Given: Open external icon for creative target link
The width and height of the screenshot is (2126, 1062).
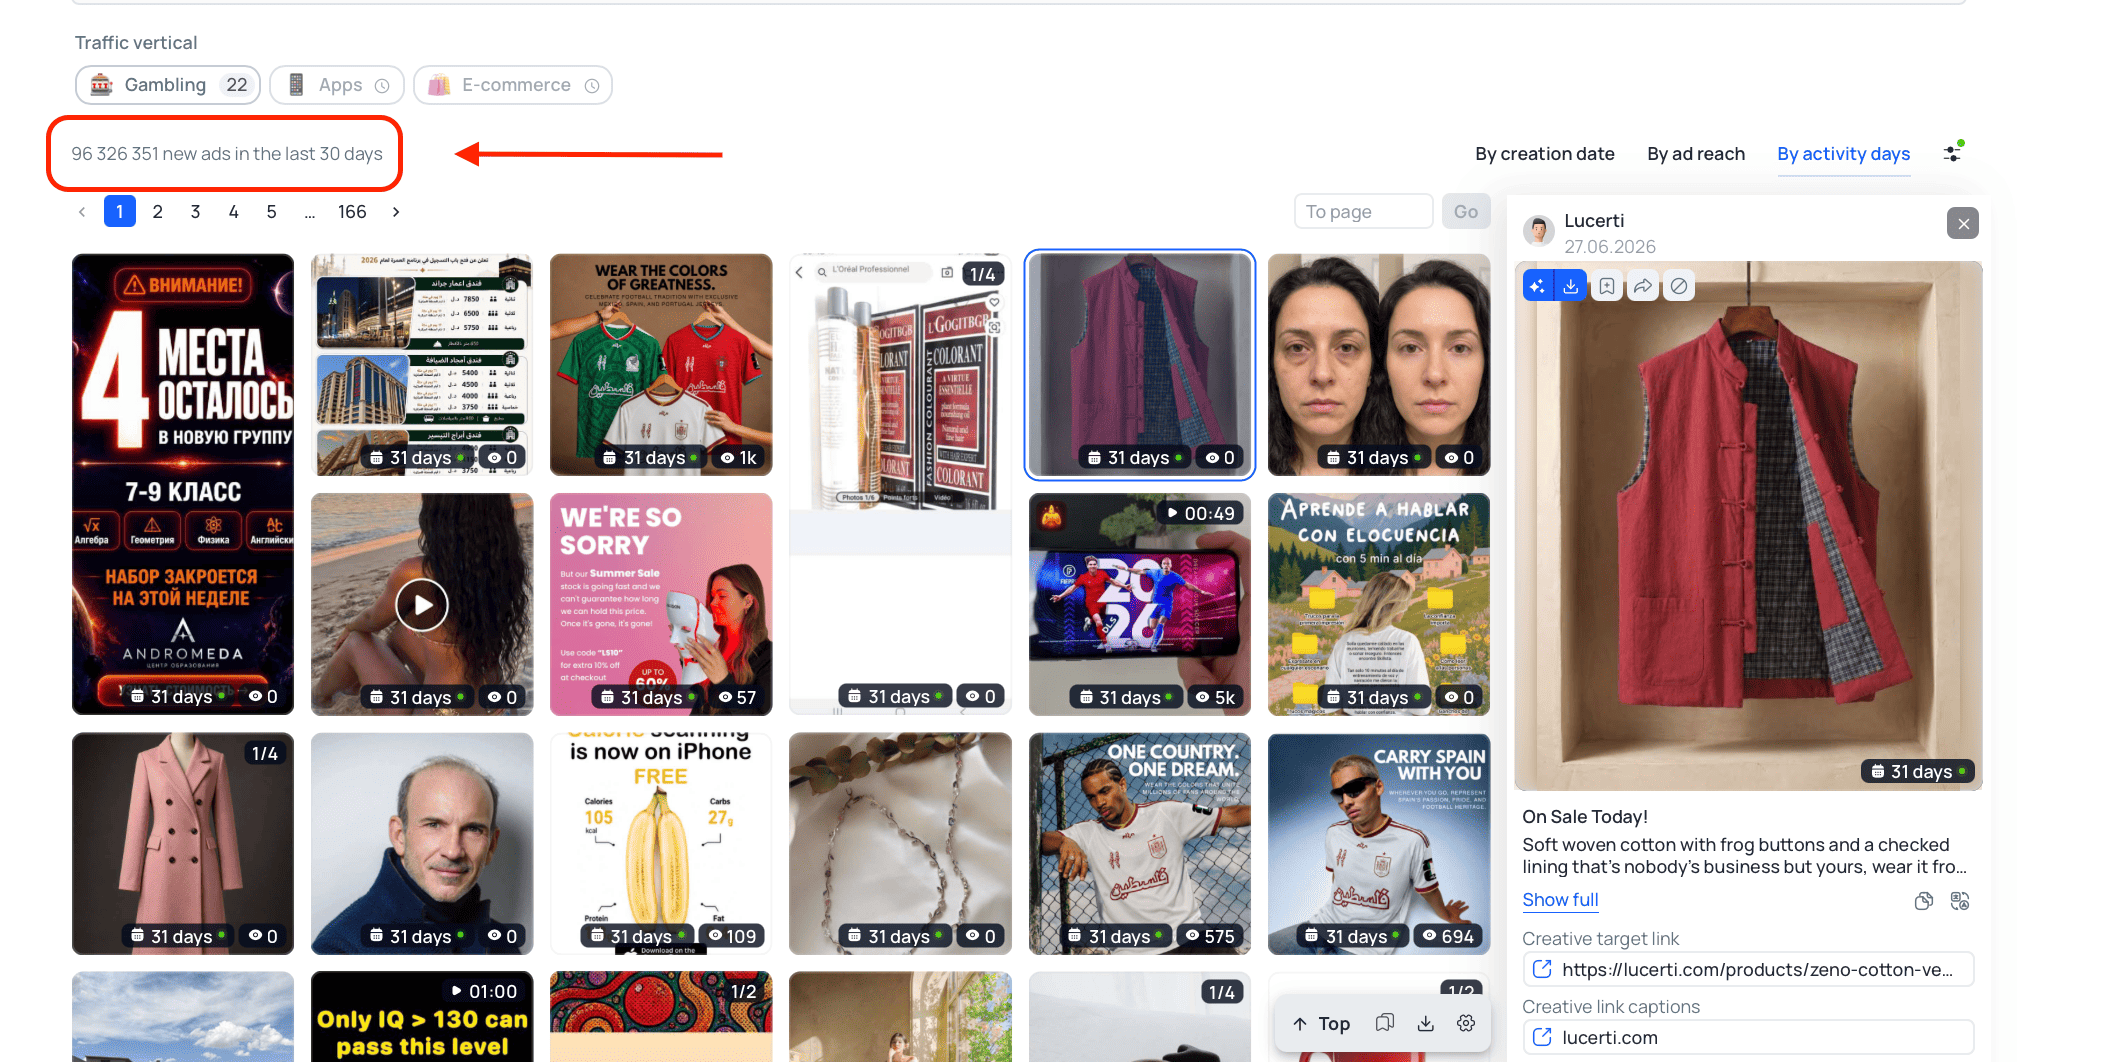Looking at the screenshot, I should tap(1542, 969).
